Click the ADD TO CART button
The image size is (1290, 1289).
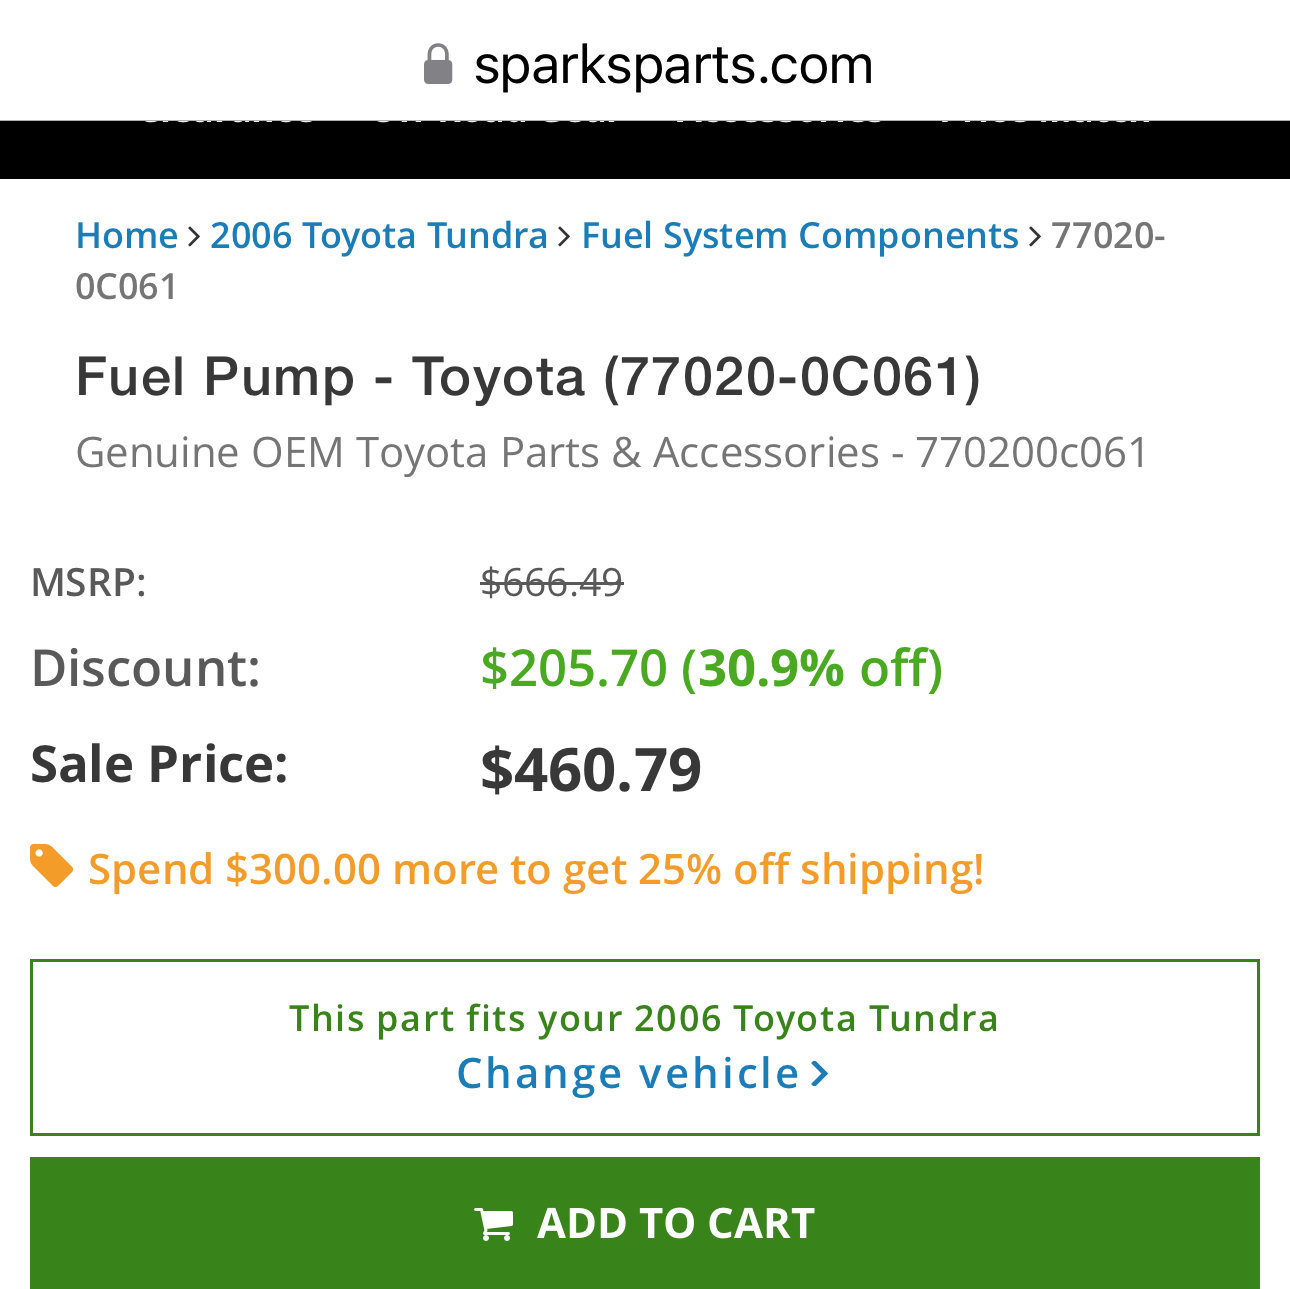coord(645,1223)
